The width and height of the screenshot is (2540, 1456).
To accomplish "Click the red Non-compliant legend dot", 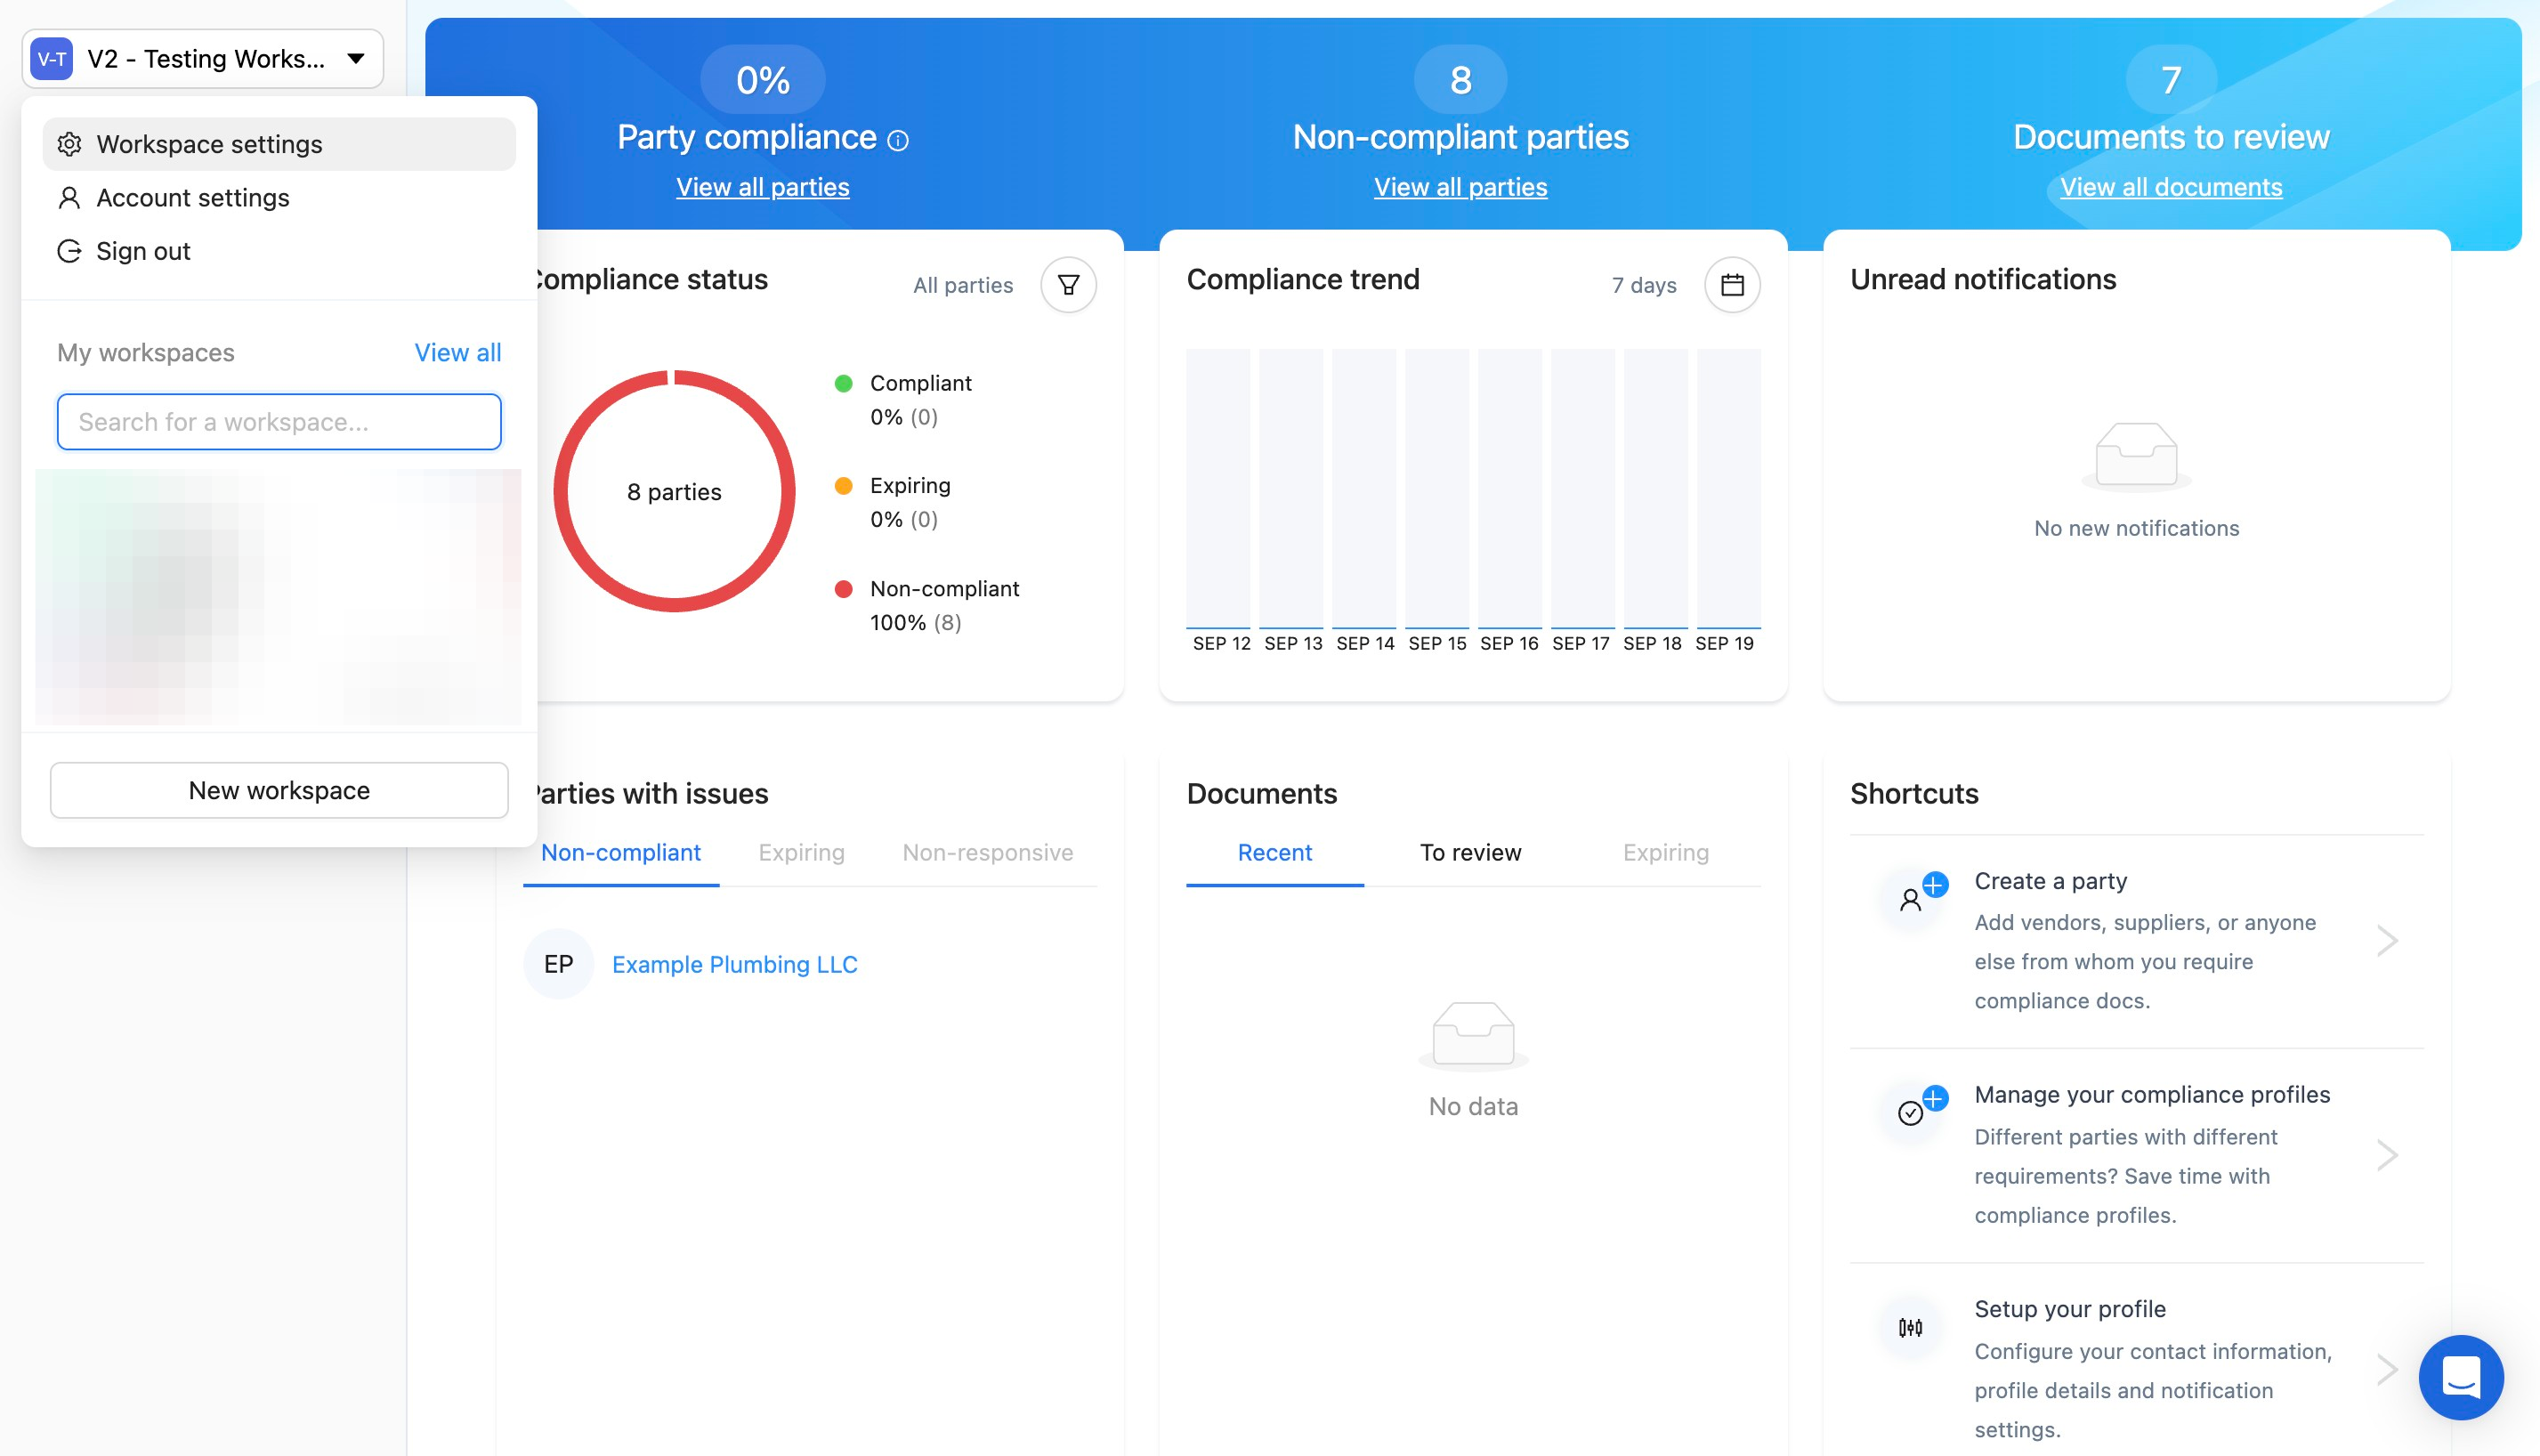I will click(843, 589).
